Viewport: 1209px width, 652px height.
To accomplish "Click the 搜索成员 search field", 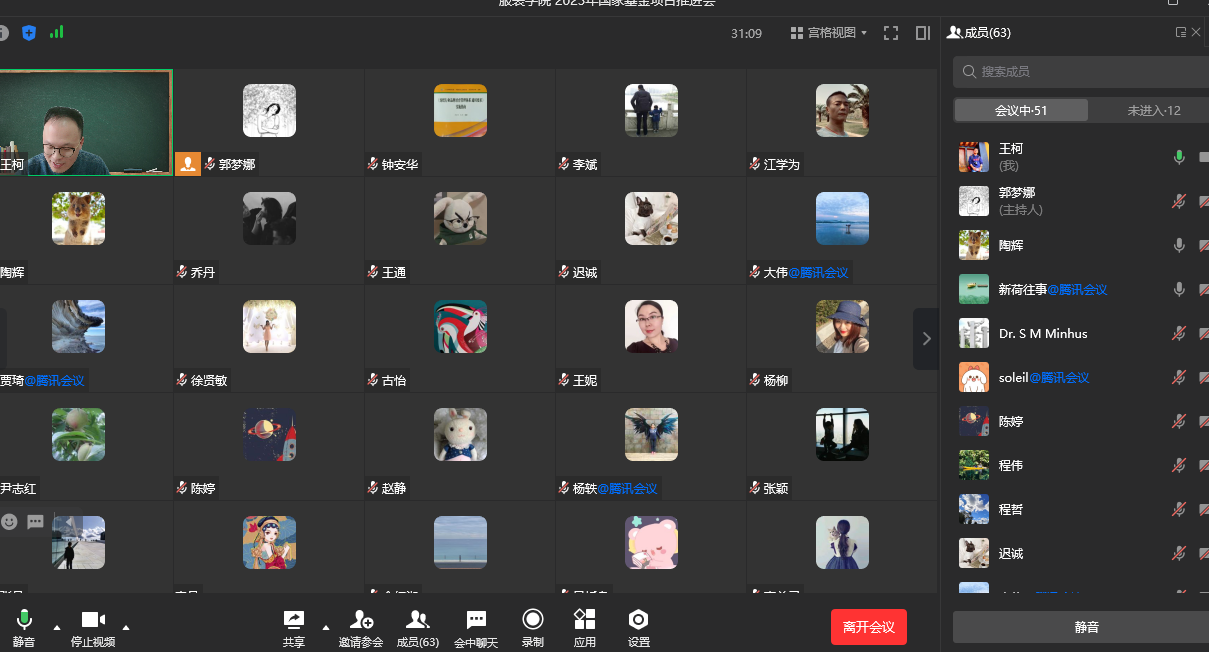I will [x=1085, y=72].
